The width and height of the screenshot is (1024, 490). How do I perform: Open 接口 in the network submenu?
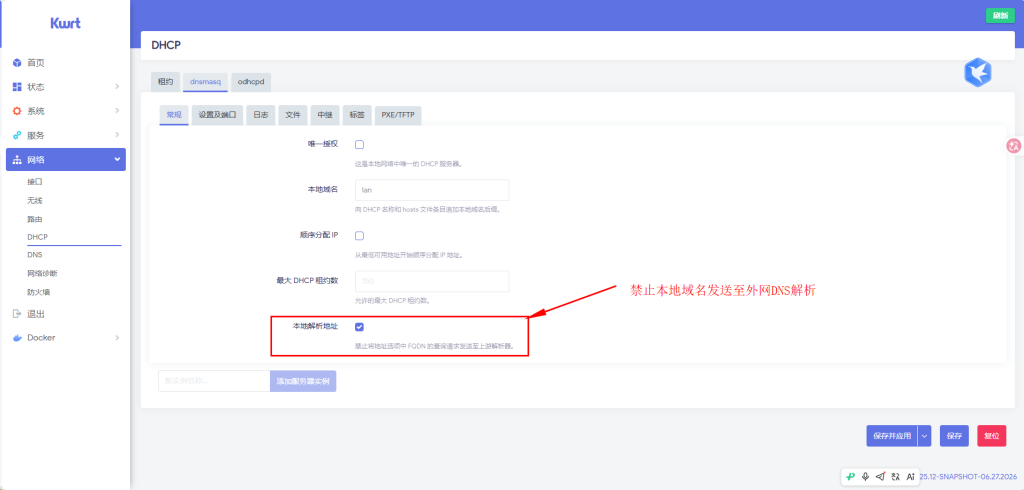pos(35,182)
